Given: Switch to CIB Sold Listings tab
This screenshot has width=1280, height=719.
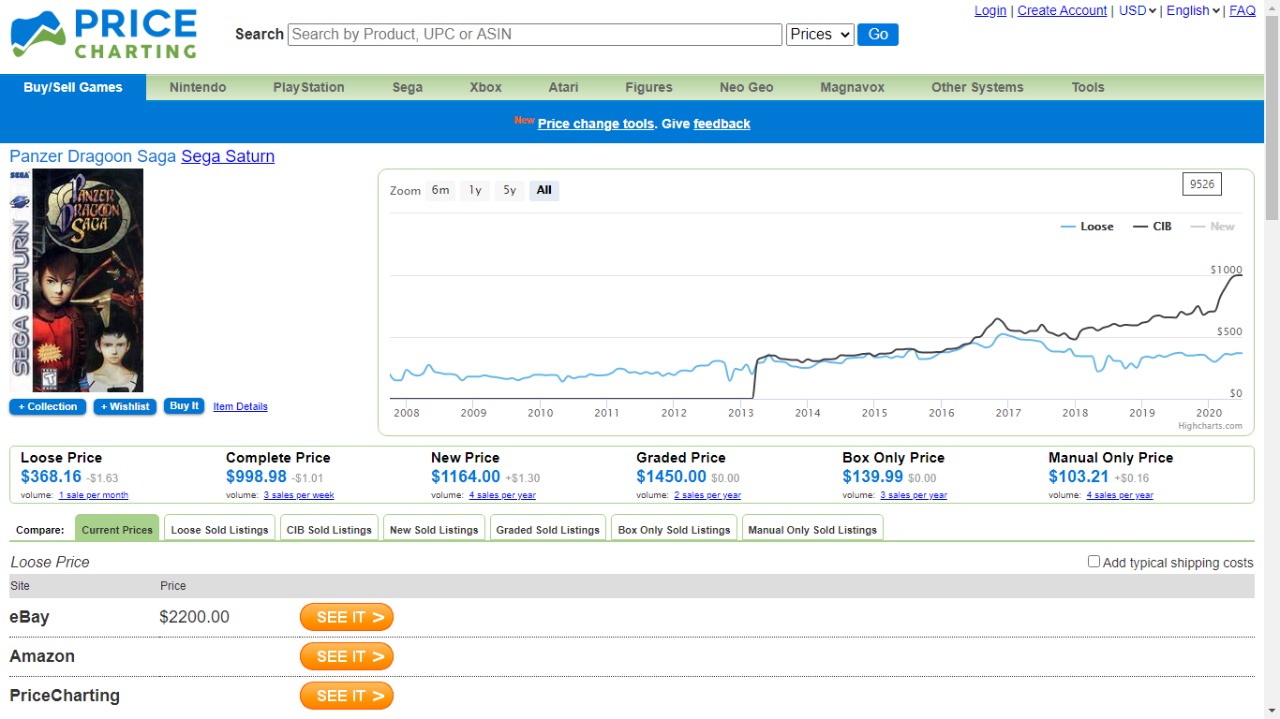Looking at the screenshot, I should pos(329,529).
